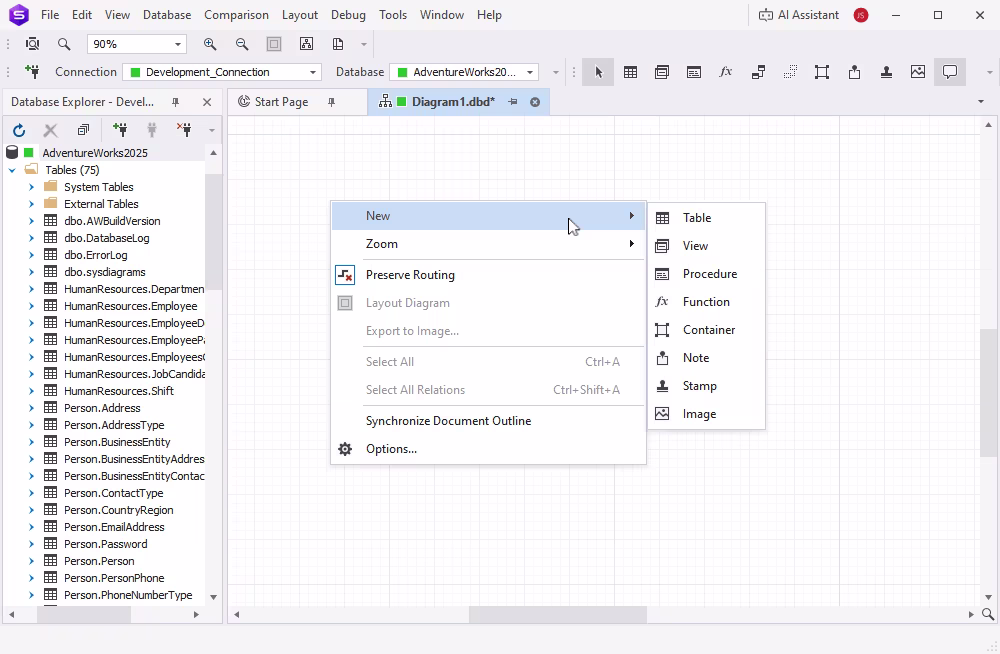Pin the Diagram1.dbd tab
The height and width of the screenshot is (654, 1000).
513,101
